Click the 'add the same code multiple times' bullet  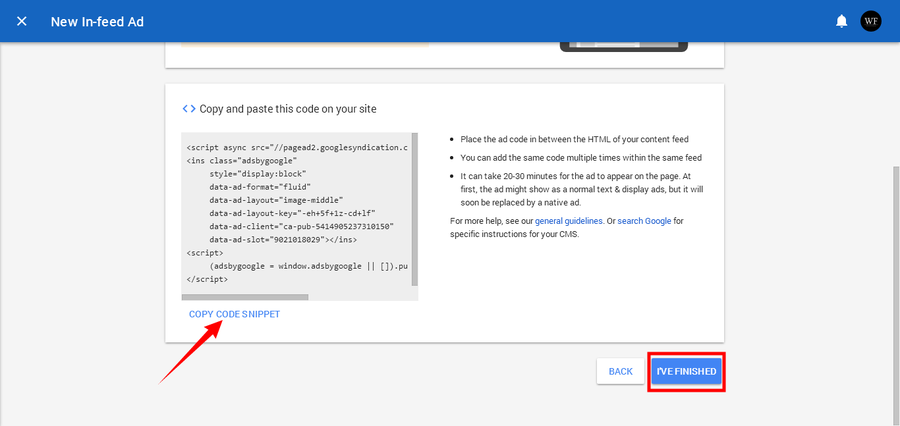581,157
